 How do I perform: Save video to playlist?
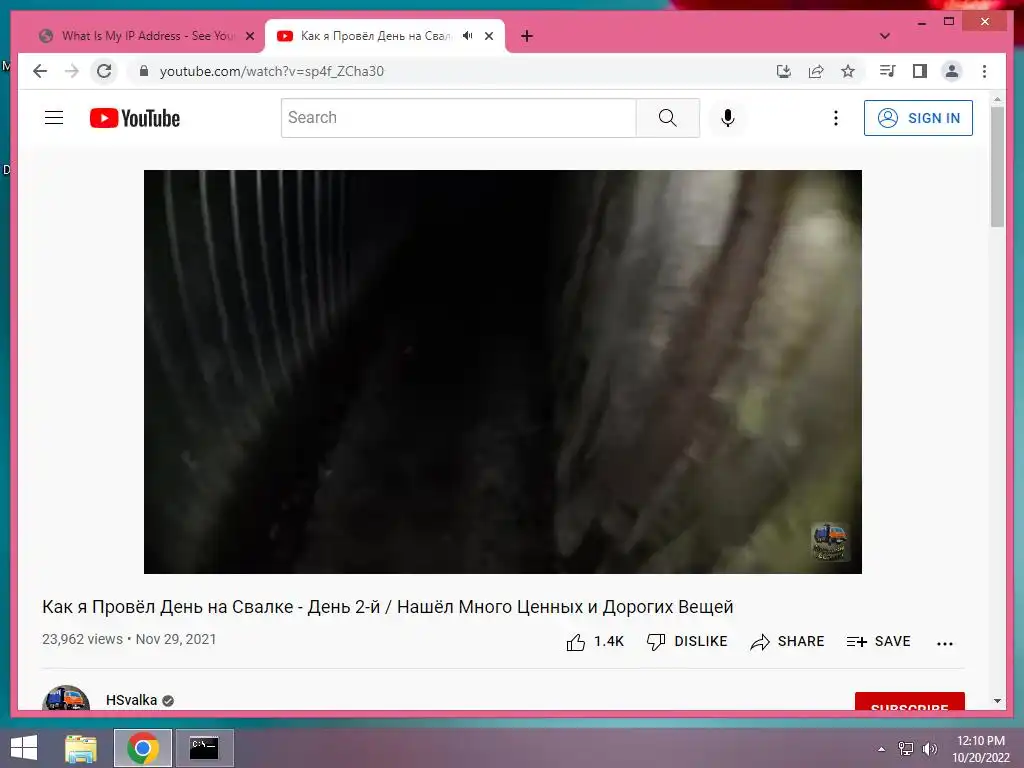coord(878,642)
